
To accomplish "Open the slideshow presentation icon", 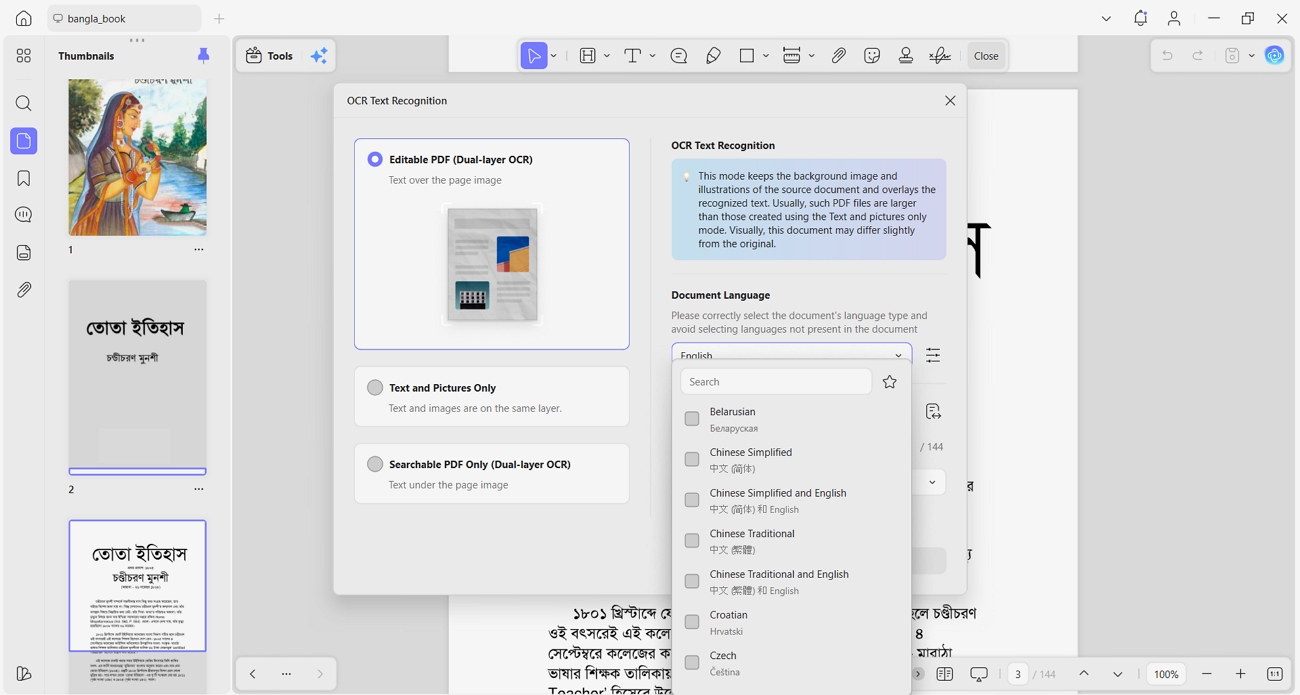I will (x=979, y=674).
